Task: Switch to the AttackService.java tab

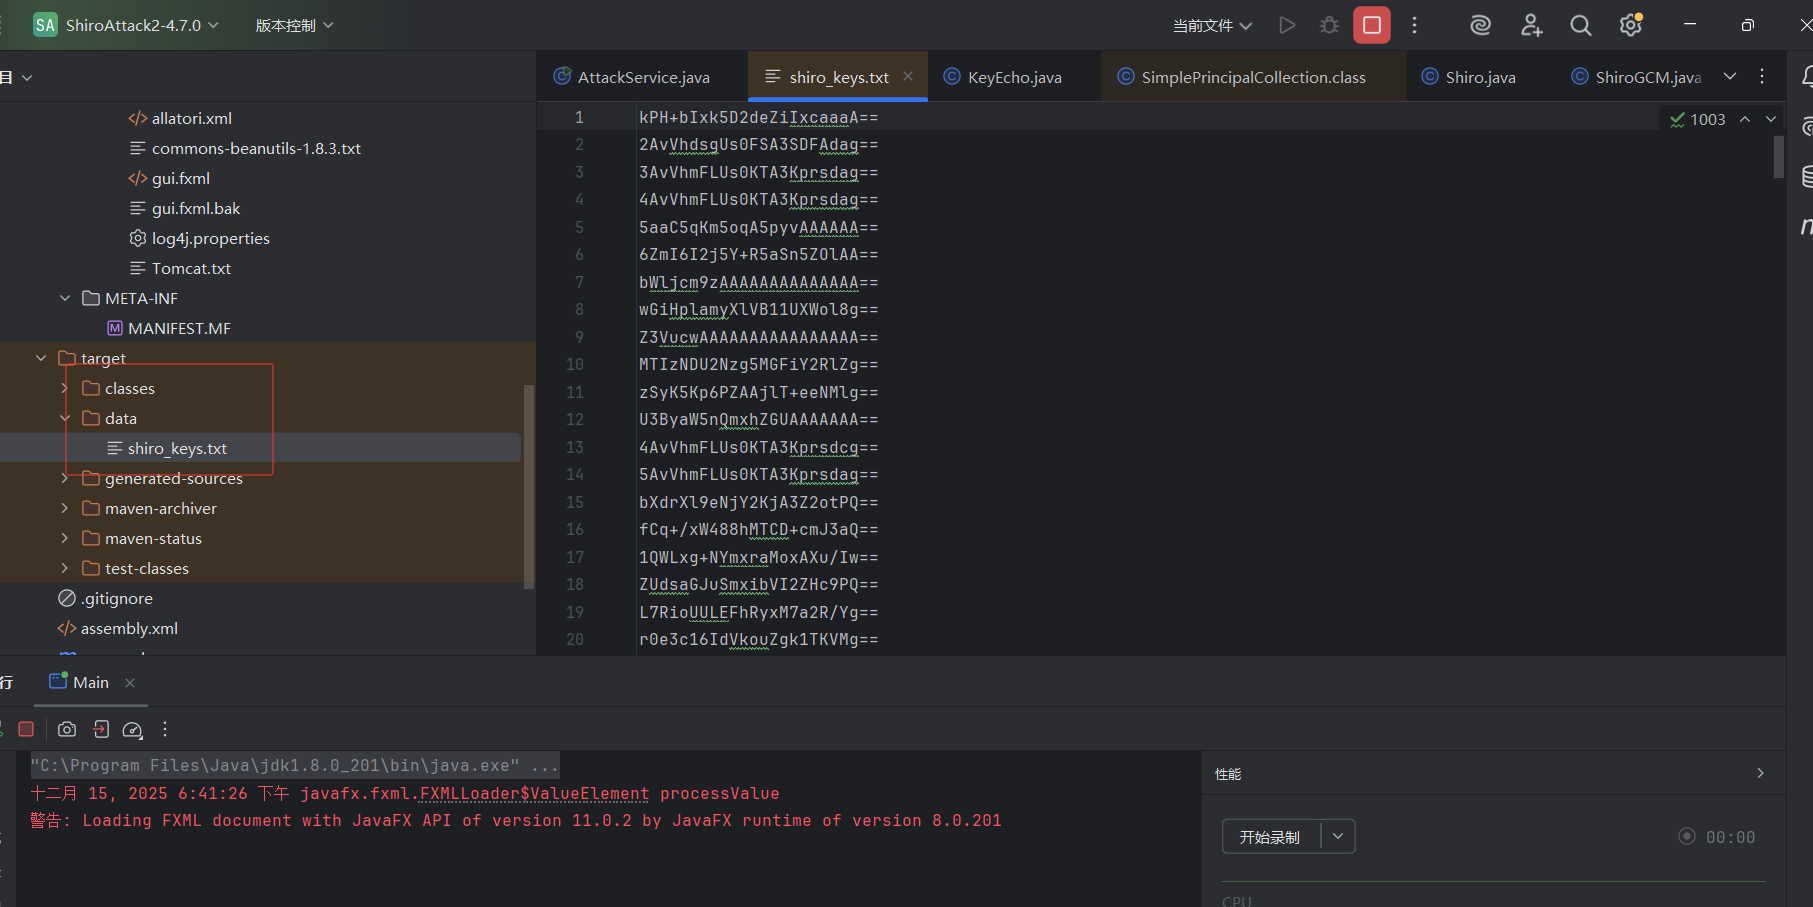Action: point(642,77)
